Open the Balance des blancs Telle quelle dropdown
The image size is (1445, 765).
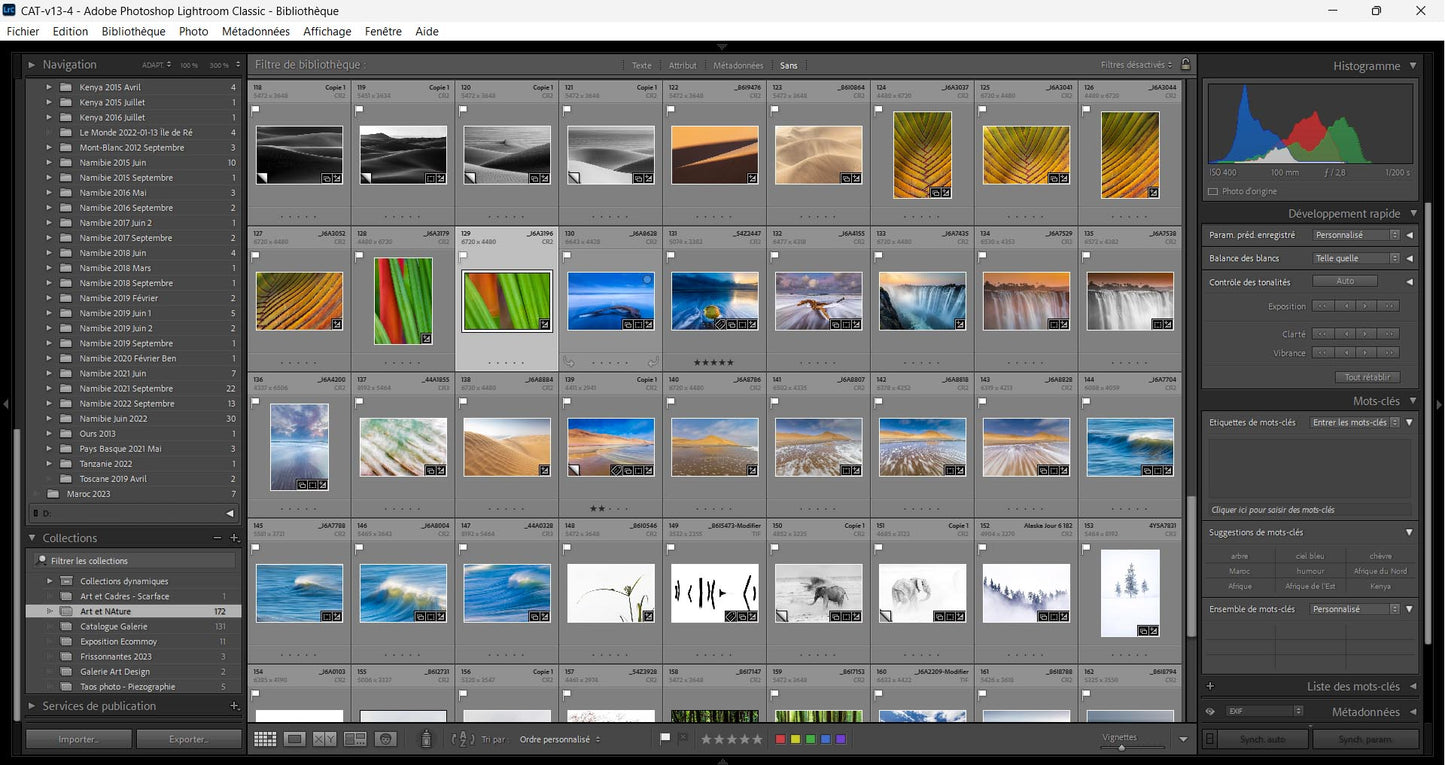pyautogui.click(x=1356, y=258)
